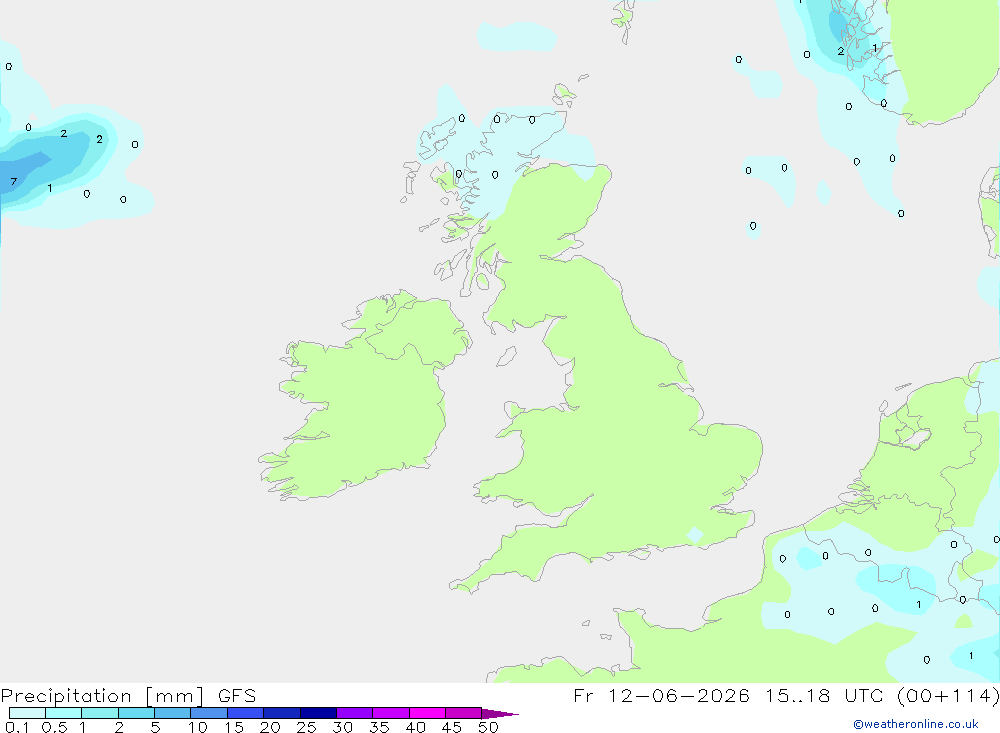The image size is (1000, 733).
Task: Pick the legend swatch between 15 and 20
Action: click(245, 713)
